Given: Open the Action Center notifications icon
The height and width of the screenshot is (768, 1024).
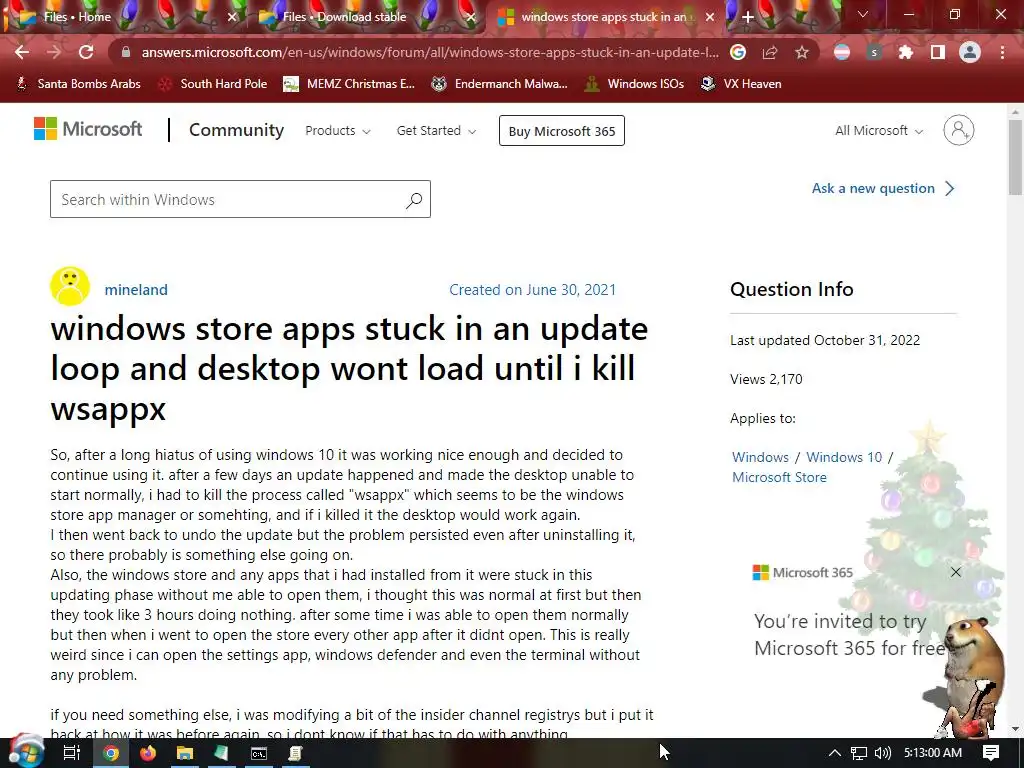Looking at the screenshot, I should click(991, 753).
